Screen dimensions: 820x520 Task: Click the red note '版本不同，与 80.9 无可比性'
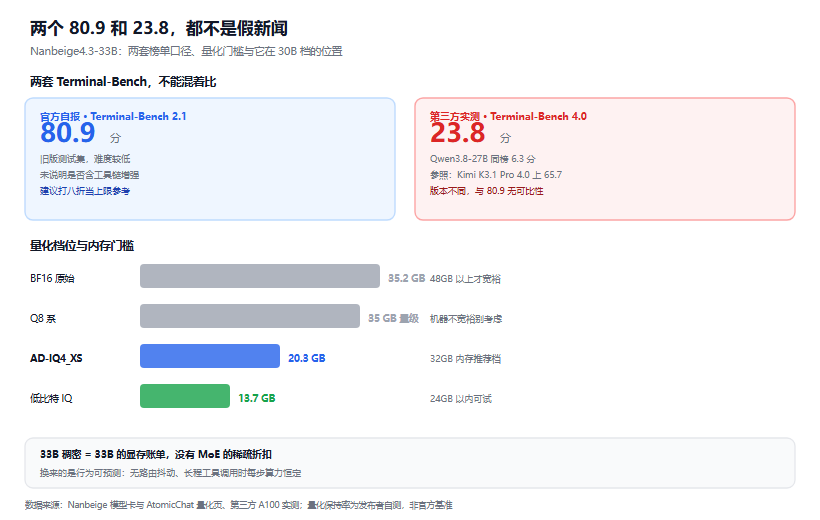486,191
